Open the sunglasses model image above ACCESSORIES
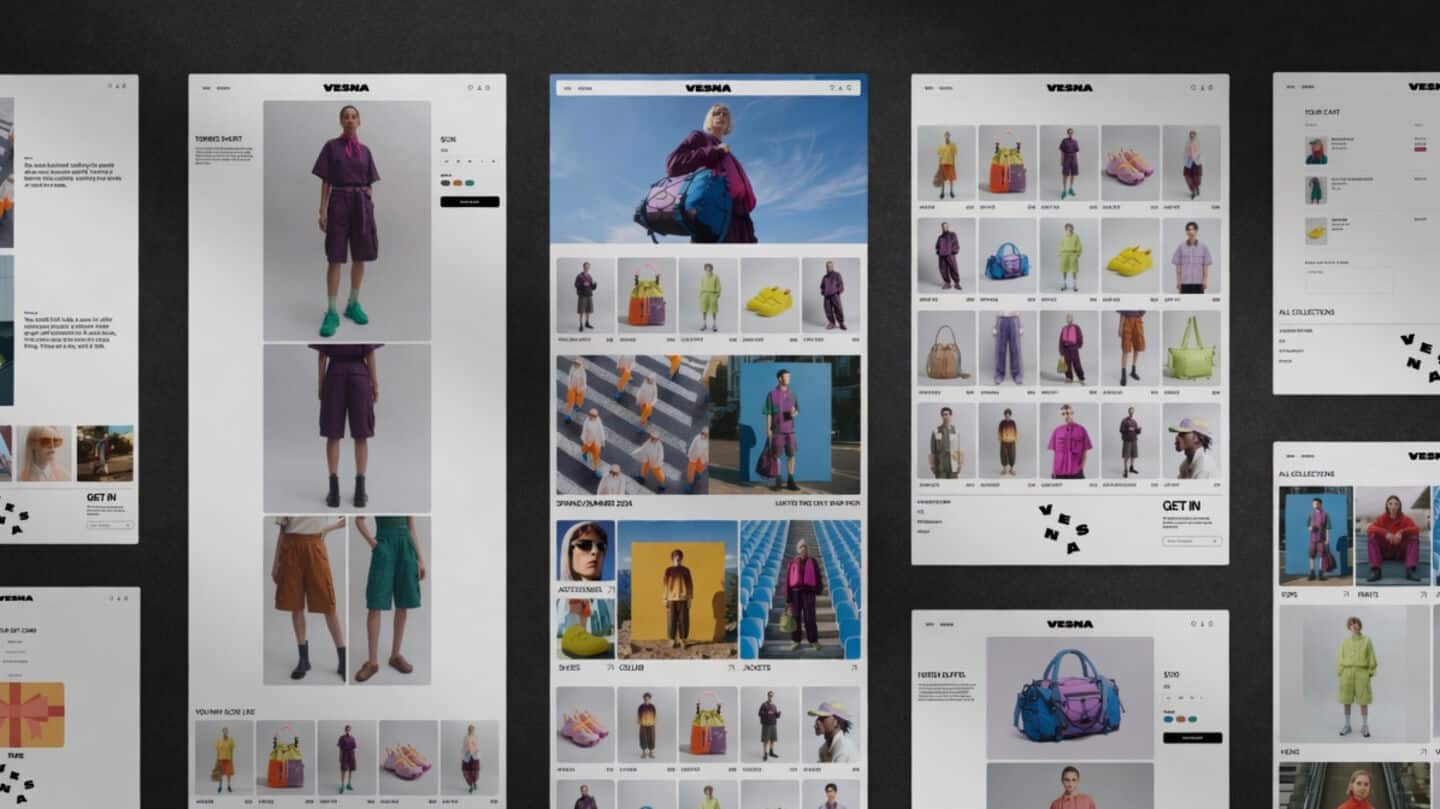Screen dimensions: 1440x809 pos(585,551)
